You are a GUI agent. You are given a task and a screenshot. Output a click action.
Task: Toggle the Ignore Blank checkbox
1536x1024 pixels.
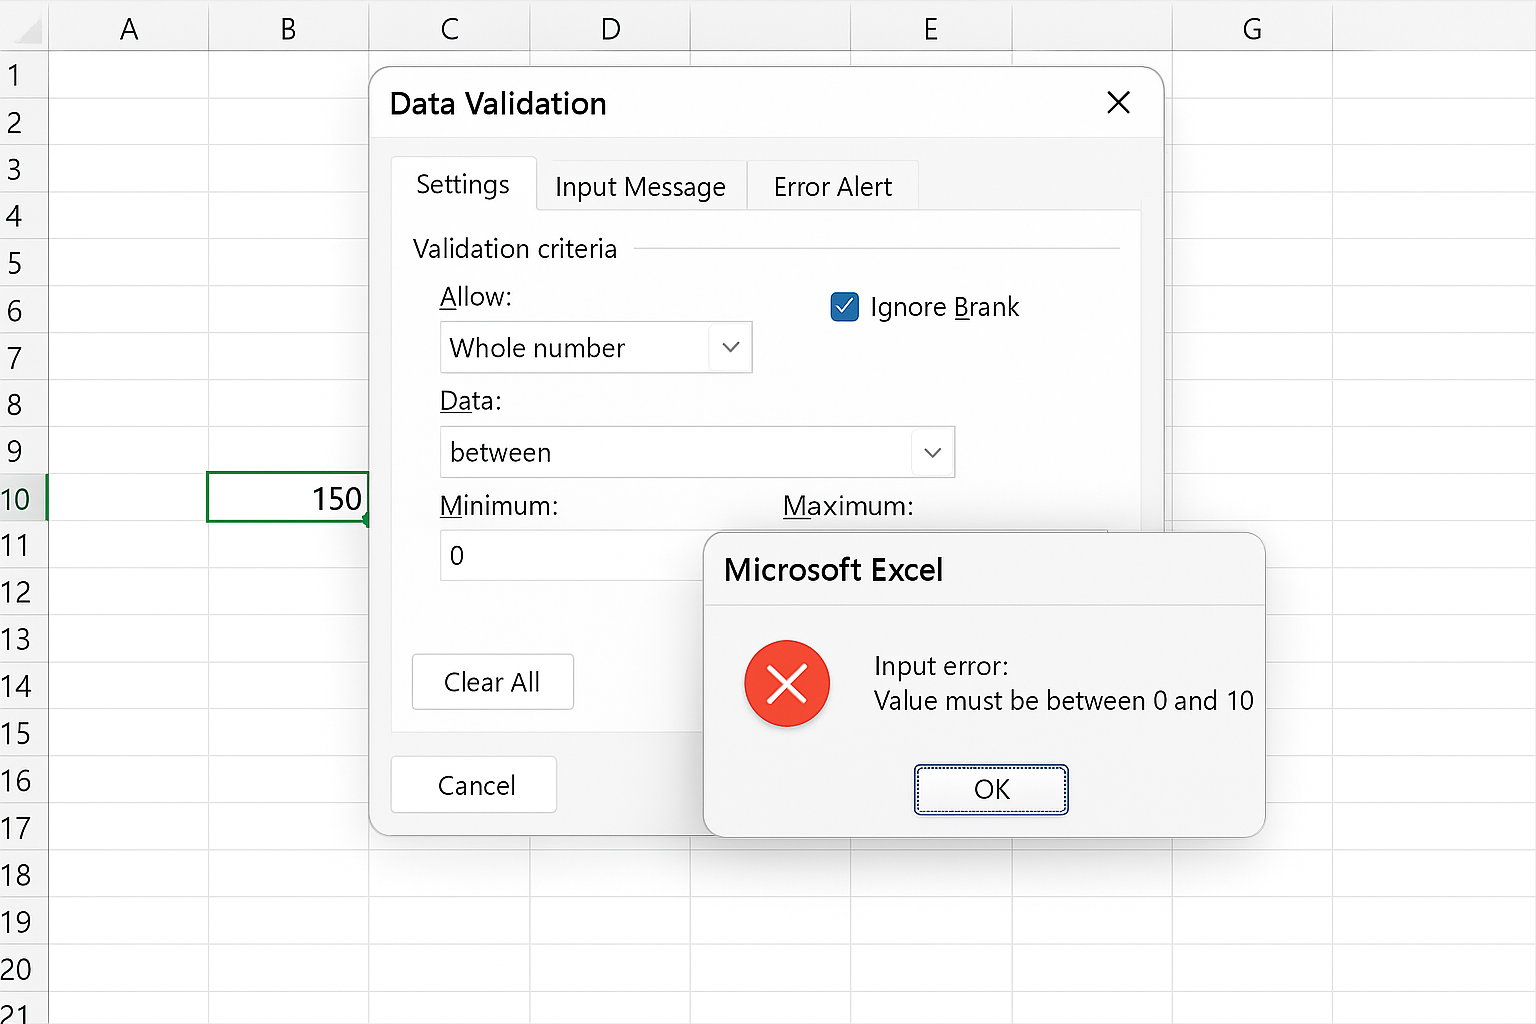point(845,306)
